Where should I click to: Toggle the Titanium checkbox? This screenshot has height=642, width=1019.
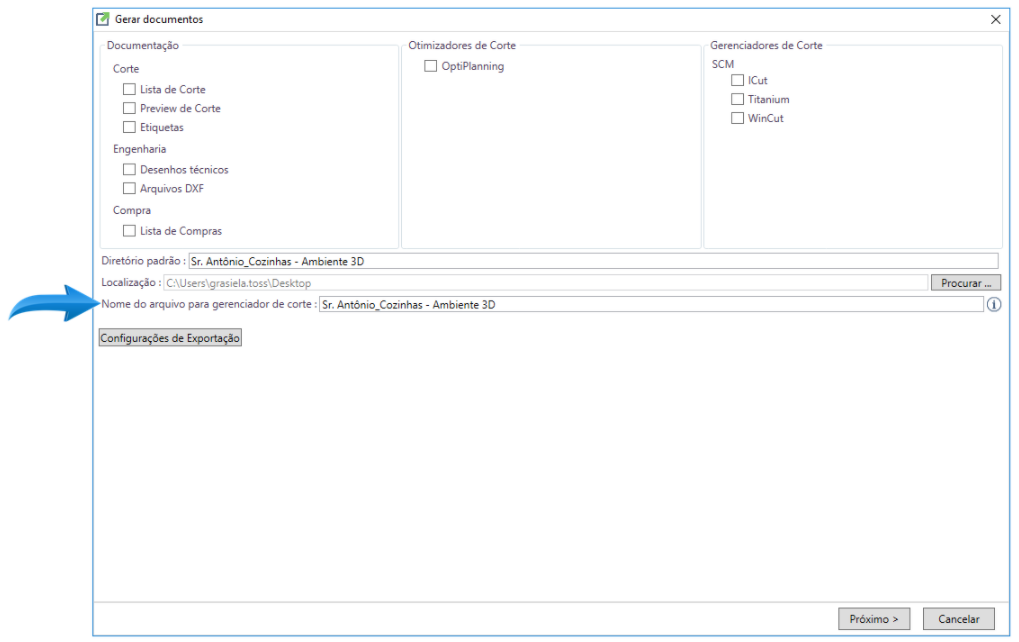pos(737,99)
